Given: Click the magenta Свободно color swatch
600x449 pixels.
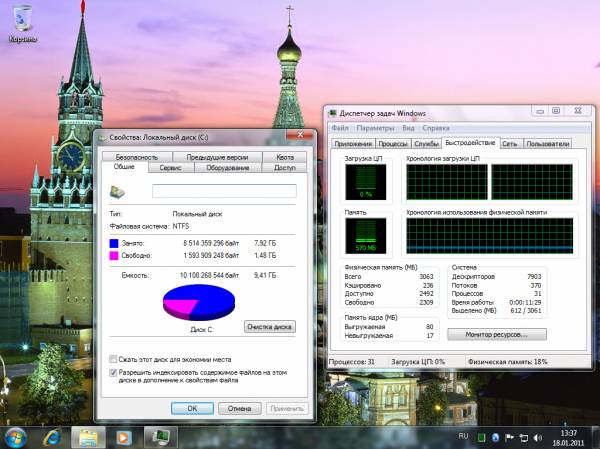Looking at the screenshot, I should [x=114, y=256].
